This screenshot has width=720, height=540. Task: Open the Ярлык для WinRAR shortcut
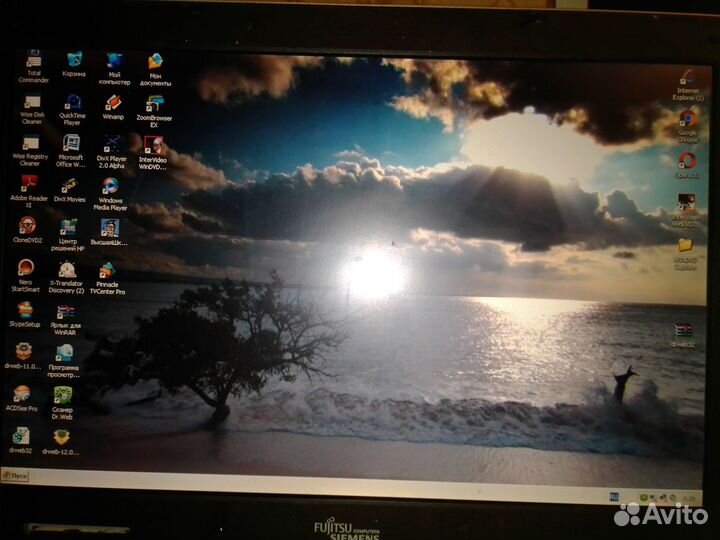point(66,320)
